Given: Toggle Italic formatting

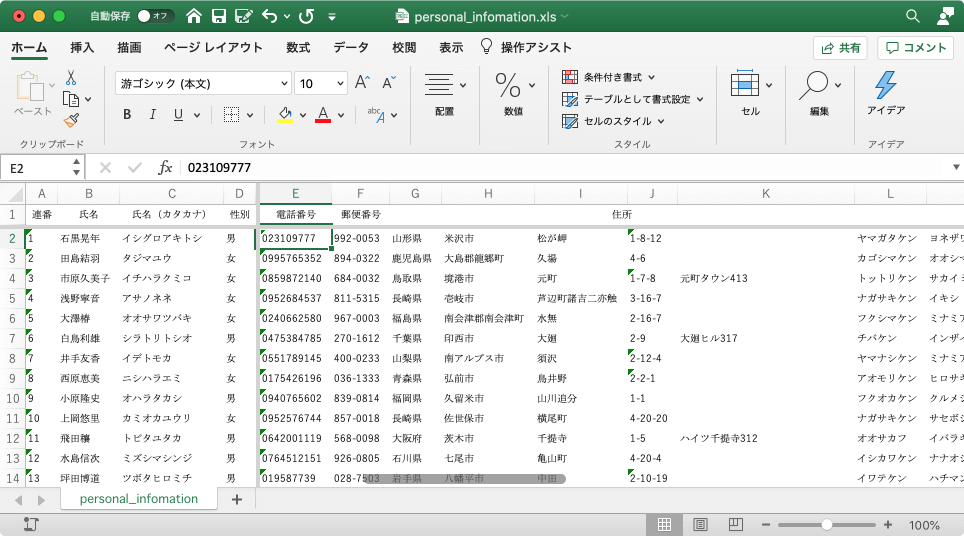Looking at the screenshot, I should coord(152,114).
